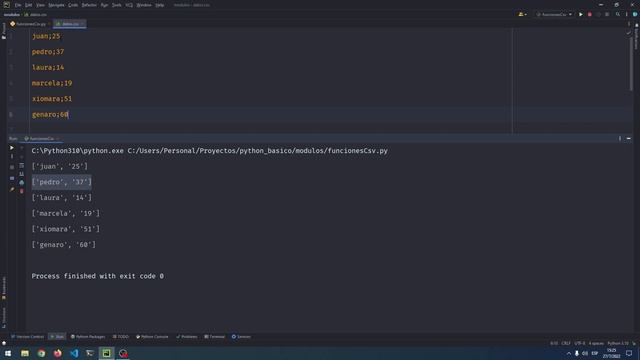Screen dimensions: 640x360
Task: Open the Version Control tool window
Action: (x=27, y=337)
